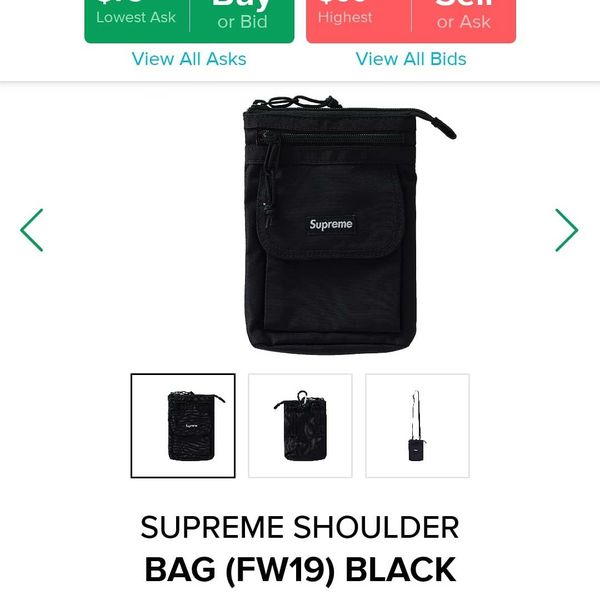Select the third thumbnail showing bag with strap
The image size is (600, 600).
point(417,426)
